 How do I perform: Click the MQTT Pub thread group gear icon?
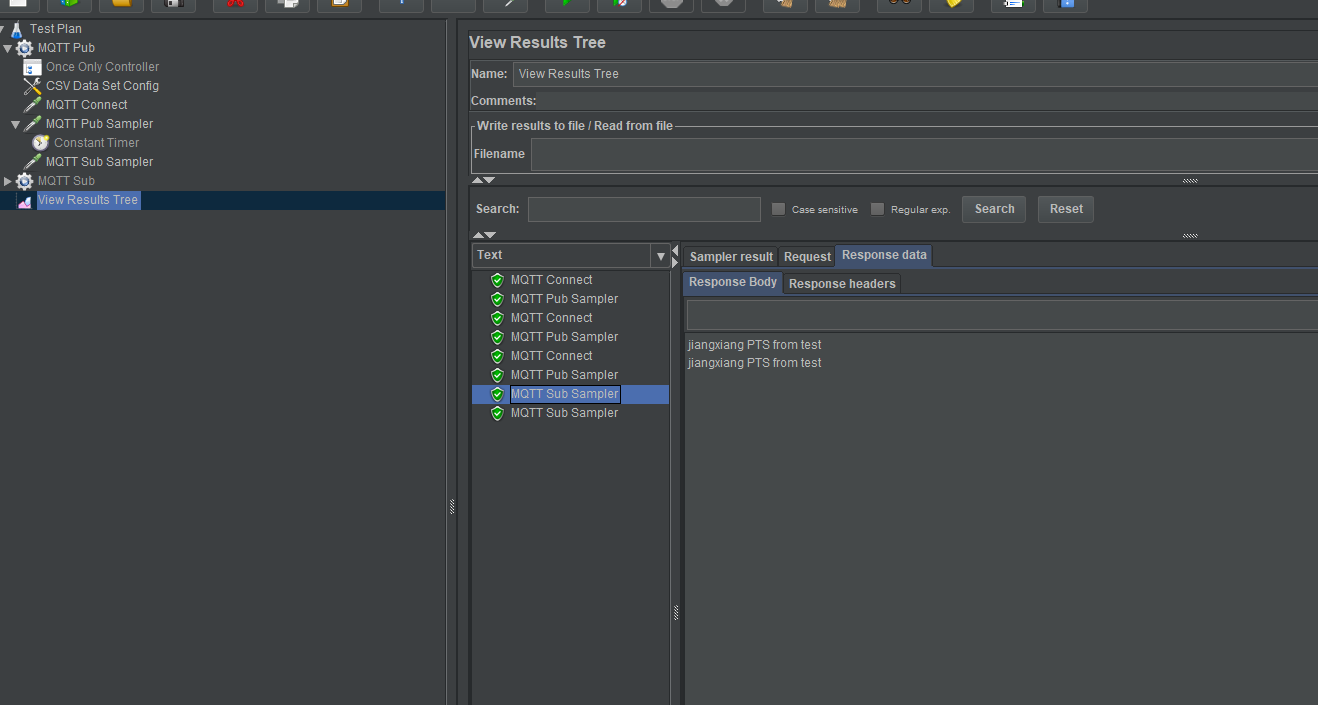pos(24,48)
